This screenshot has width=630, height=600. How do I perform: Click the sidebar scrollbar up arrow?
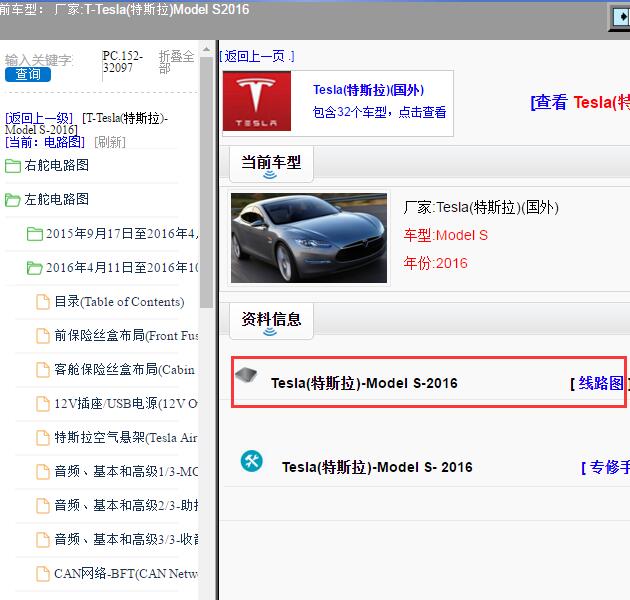point(207,49)
